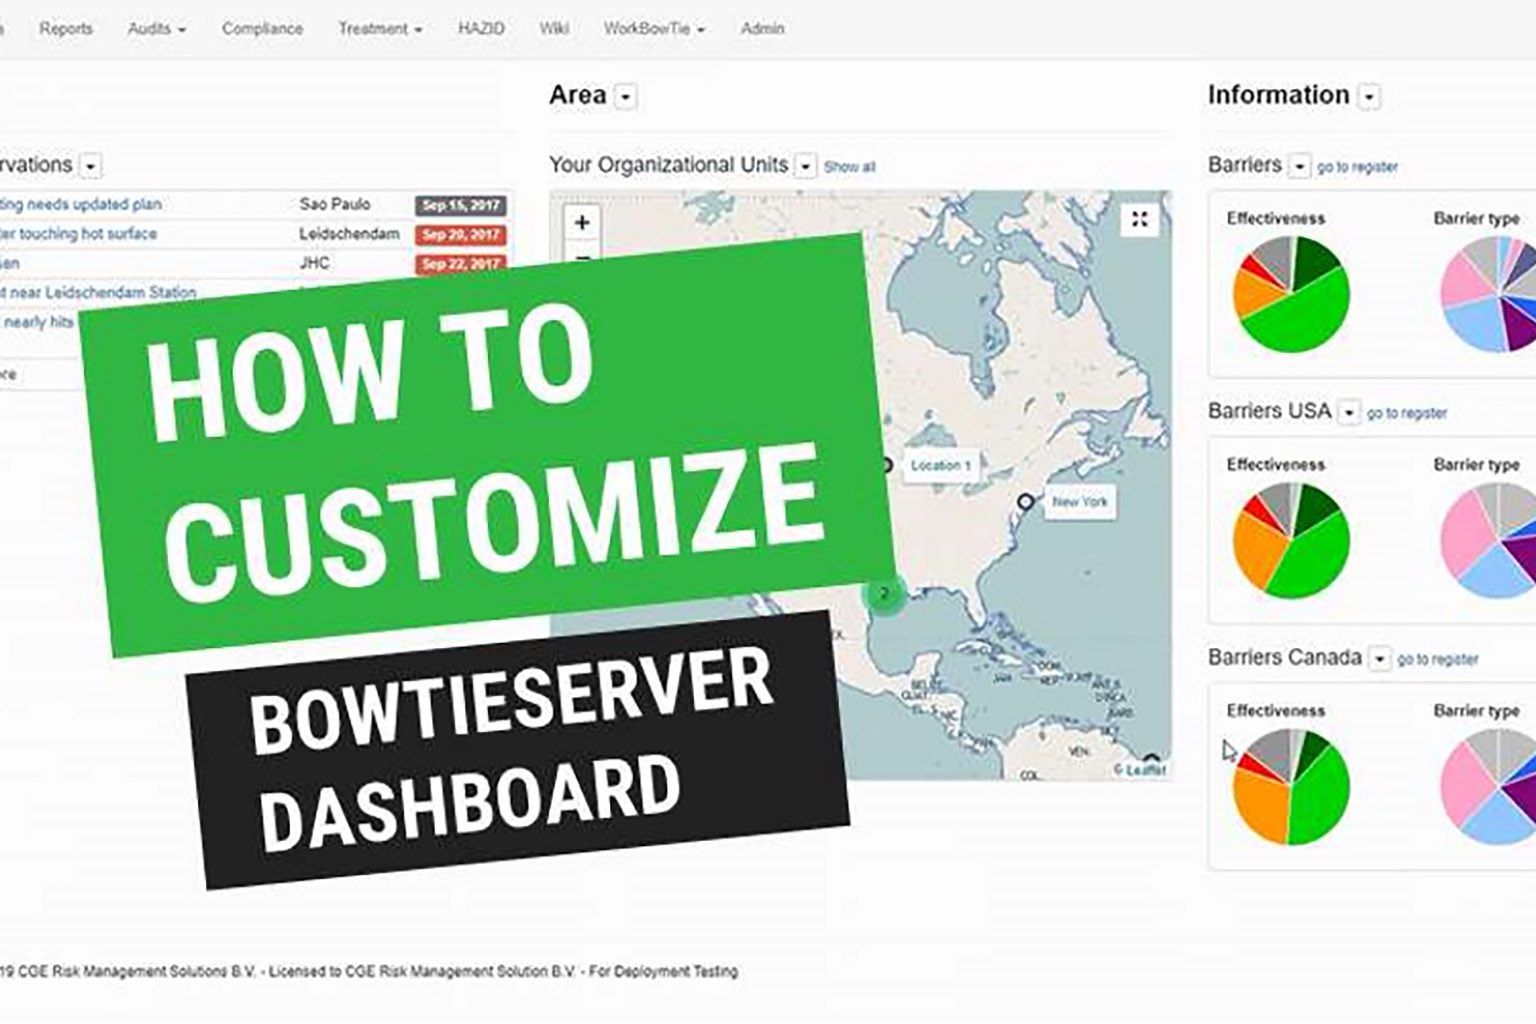Viewport: 1536px width, 1024px height.
Task: Click Show all organizational units link
Action: click(849, 167)
